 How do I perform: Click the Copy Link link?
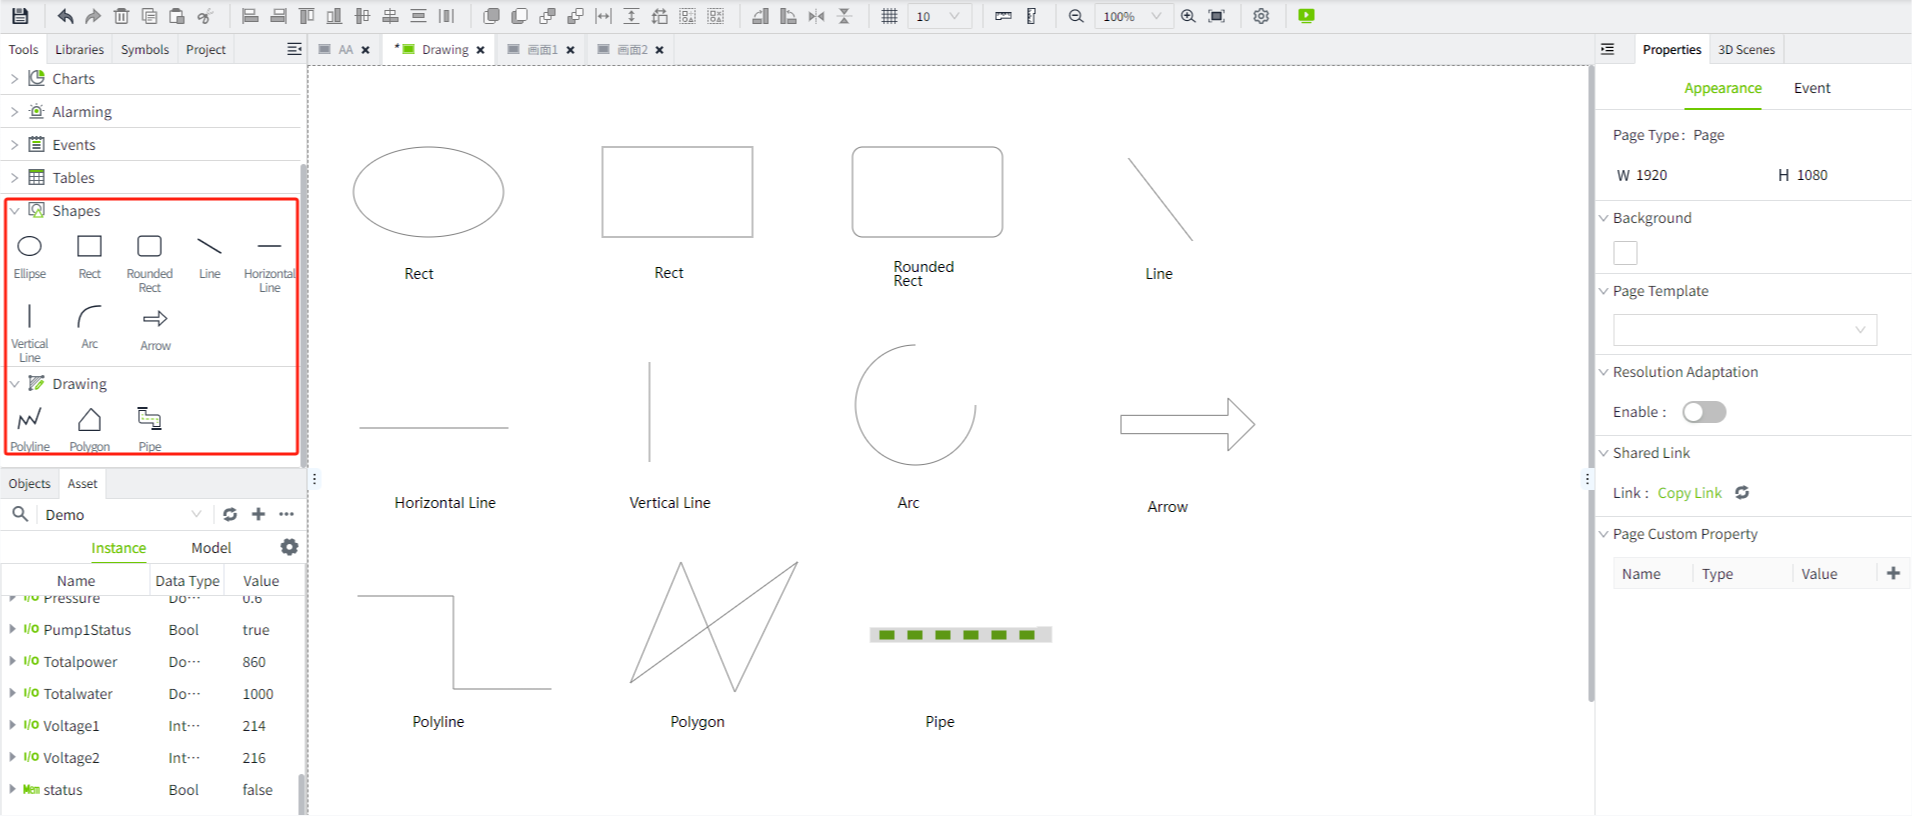tap(1689, 493)
